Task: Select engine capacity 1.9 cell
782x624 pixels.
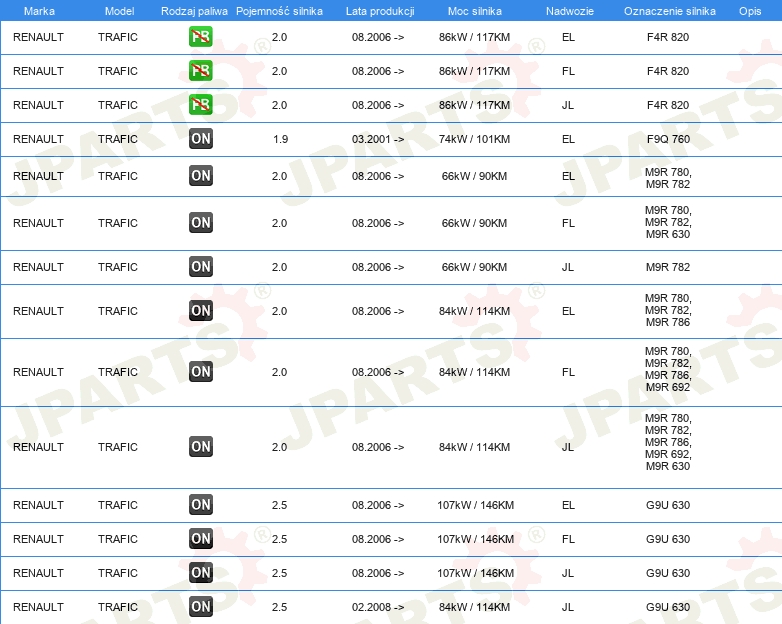Action: pos(280,139)
